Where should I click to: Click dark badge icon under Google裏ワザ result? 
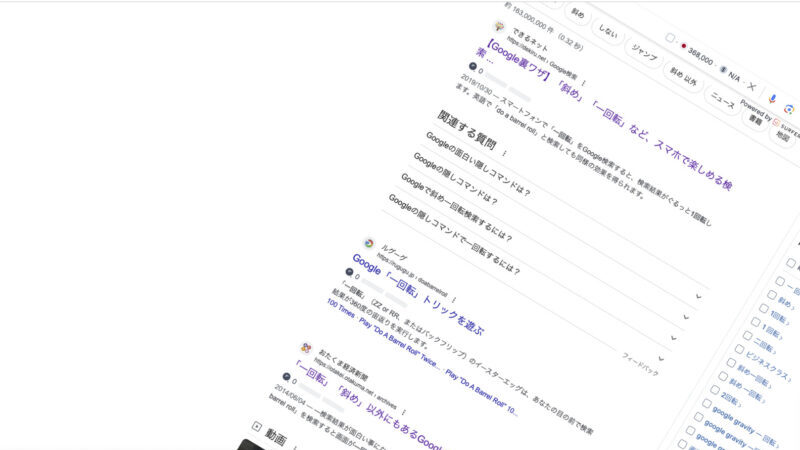pyautogui.click(x=473, y=66)
